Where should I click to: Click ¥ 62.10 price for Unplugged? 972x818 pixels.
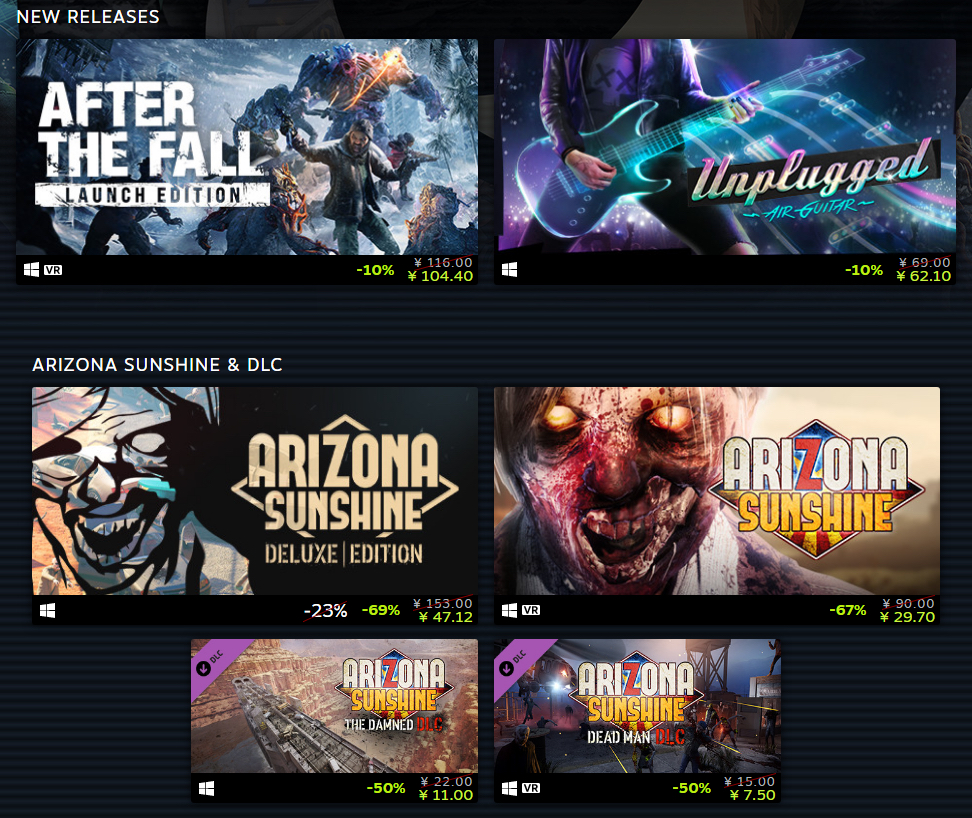point(923,276)
